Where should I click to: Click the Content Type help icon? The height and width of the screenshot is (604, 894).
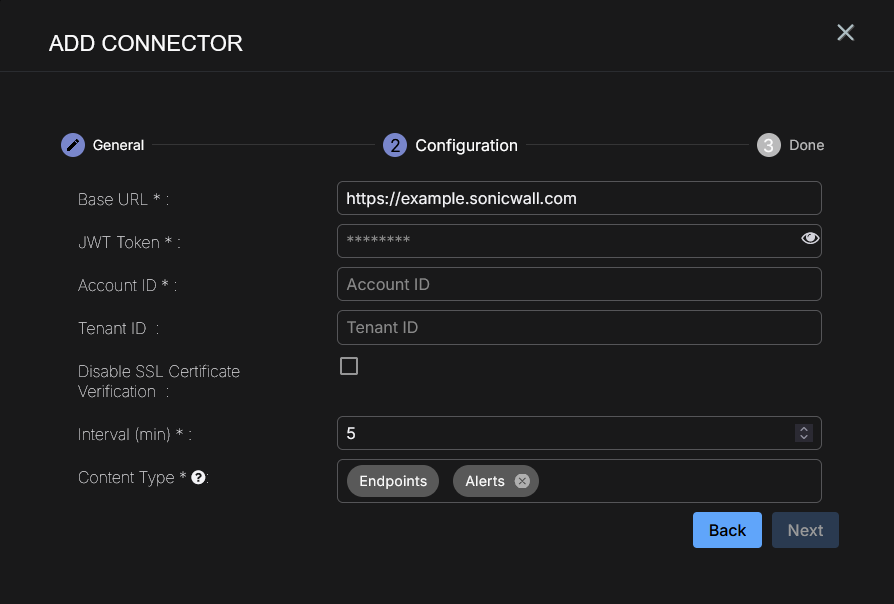pyautogui.click(x=198, y=477)
